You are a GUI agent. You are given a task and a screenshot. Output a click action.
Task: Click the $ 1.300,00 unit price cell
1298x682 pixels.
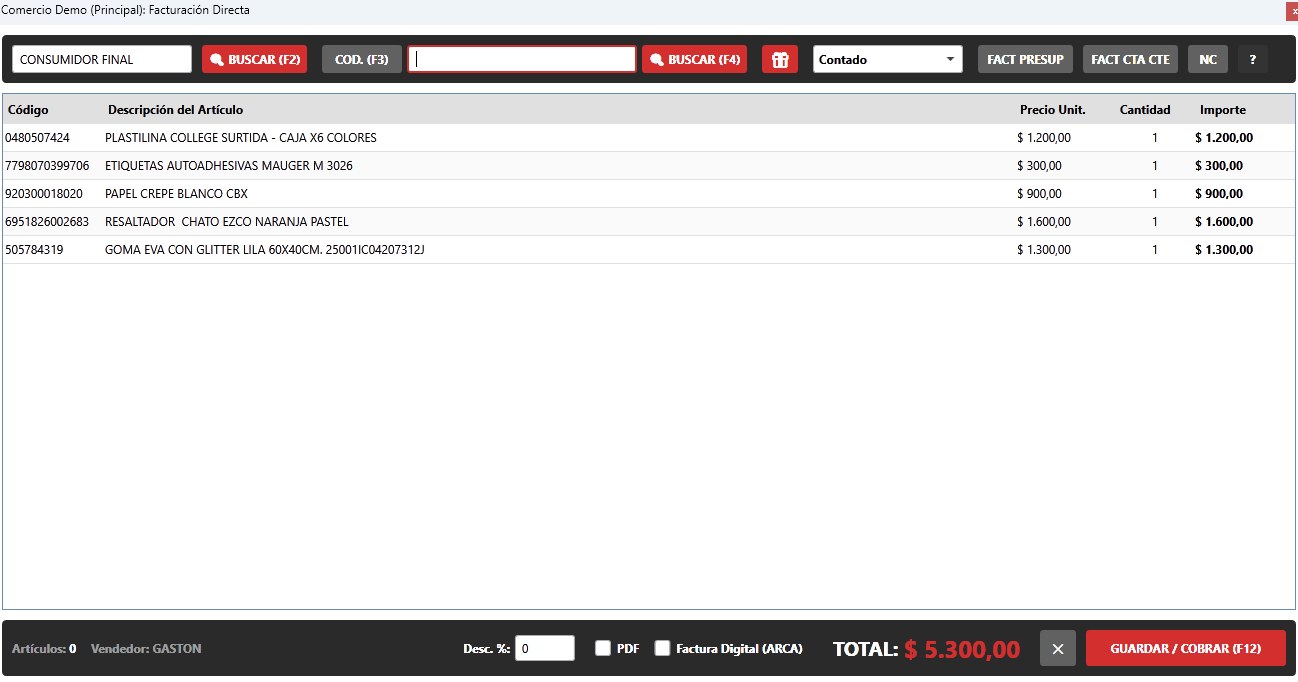click(x=1044, y=250)
